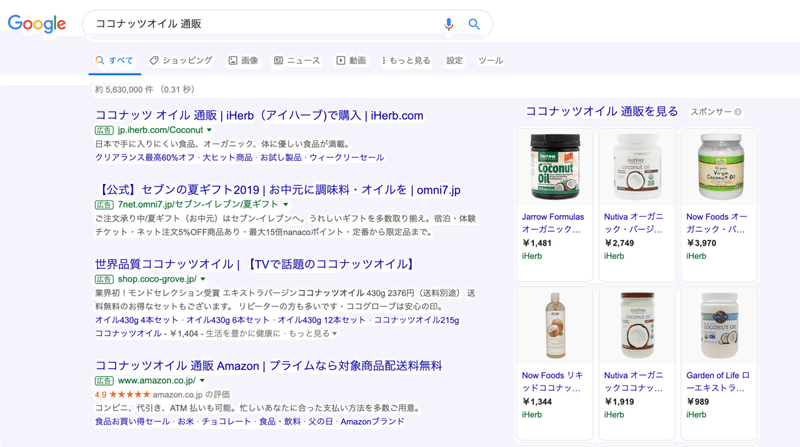Open チョコレート sitelink
The height and width of the screenshot is (447, 800).
tap(226, 421)
